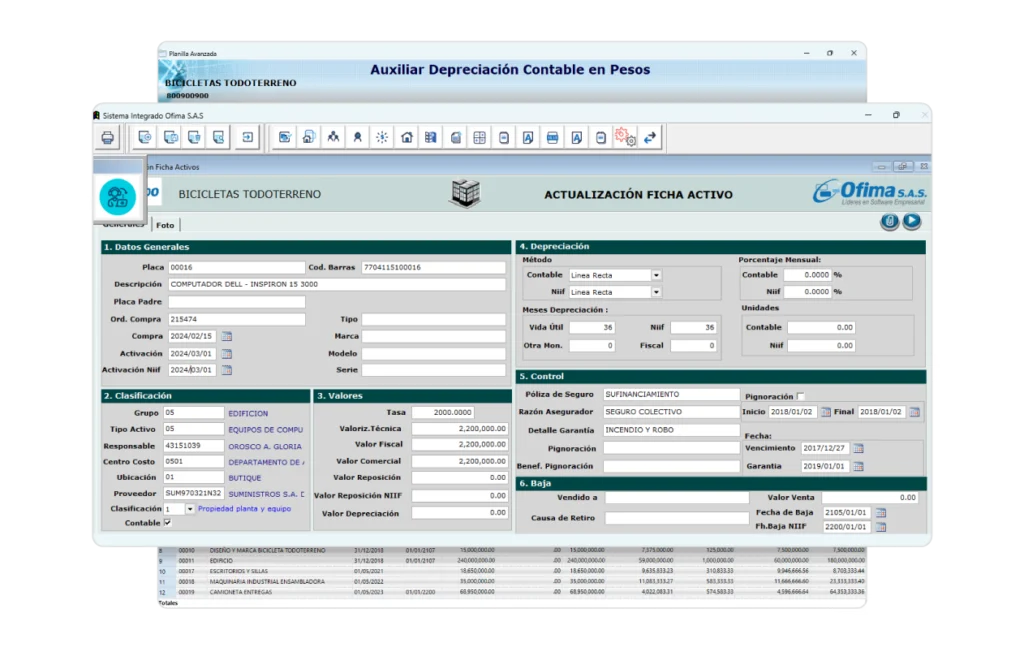Open the group of people toolbar icon
The height and width of the screenshot is (656, 1024).
[x=333, y=137]
